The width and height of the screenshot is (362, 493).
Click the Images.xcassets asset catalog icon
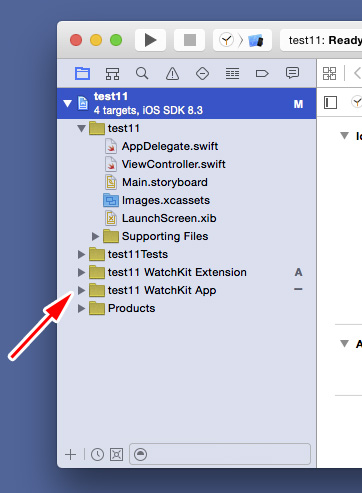click(x=111, y=200)
